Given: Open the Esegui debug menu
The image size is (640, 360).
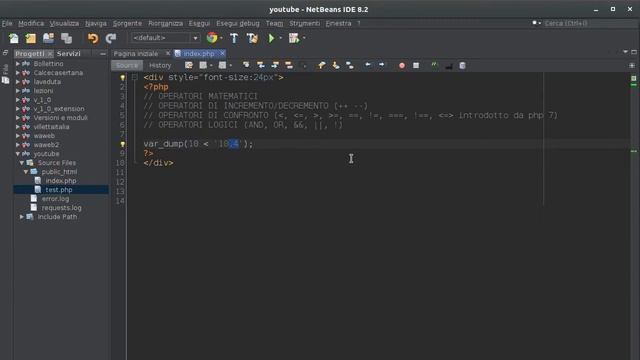Looking at the screenshot, I should click(238, 24).
